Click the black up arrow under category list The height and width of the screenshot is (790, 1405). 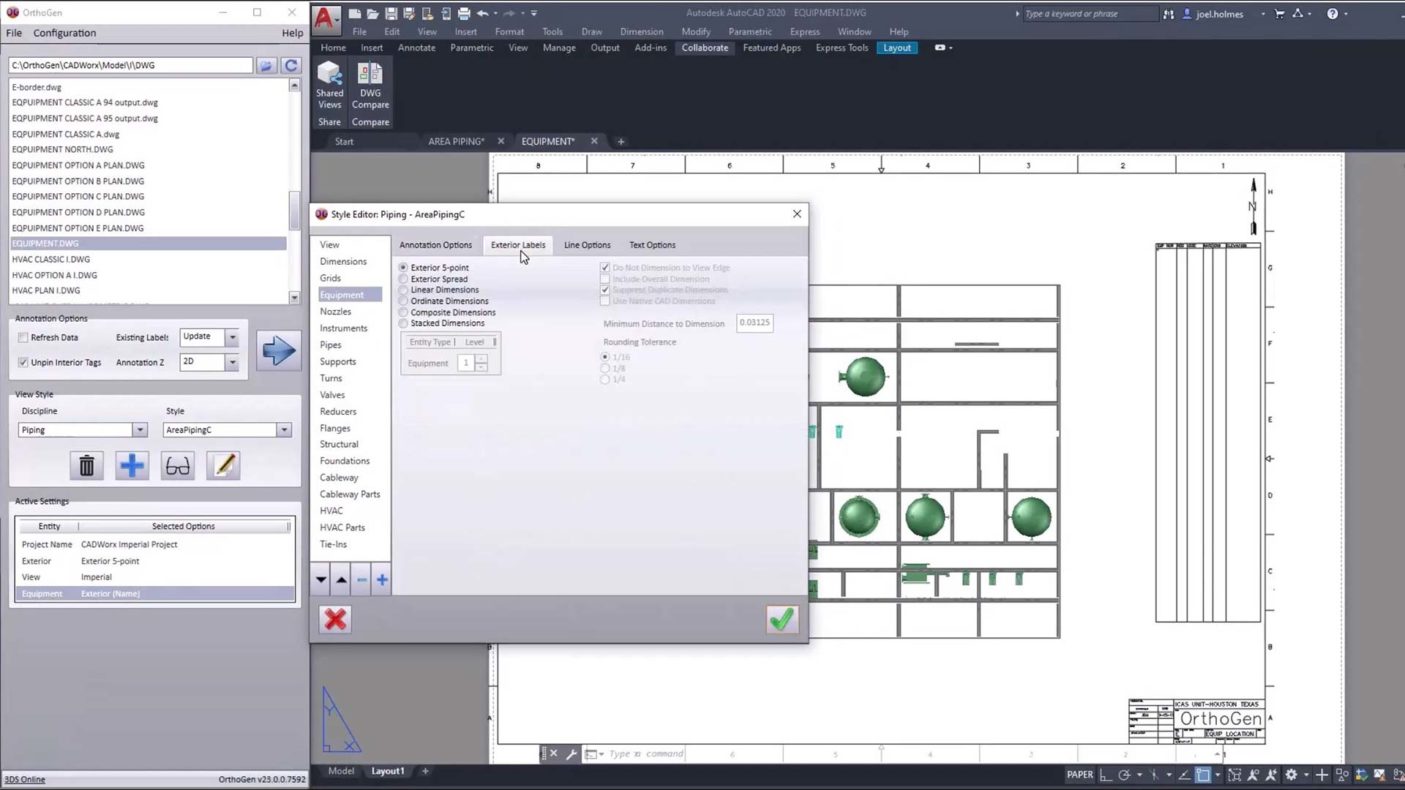pos(341,580)
